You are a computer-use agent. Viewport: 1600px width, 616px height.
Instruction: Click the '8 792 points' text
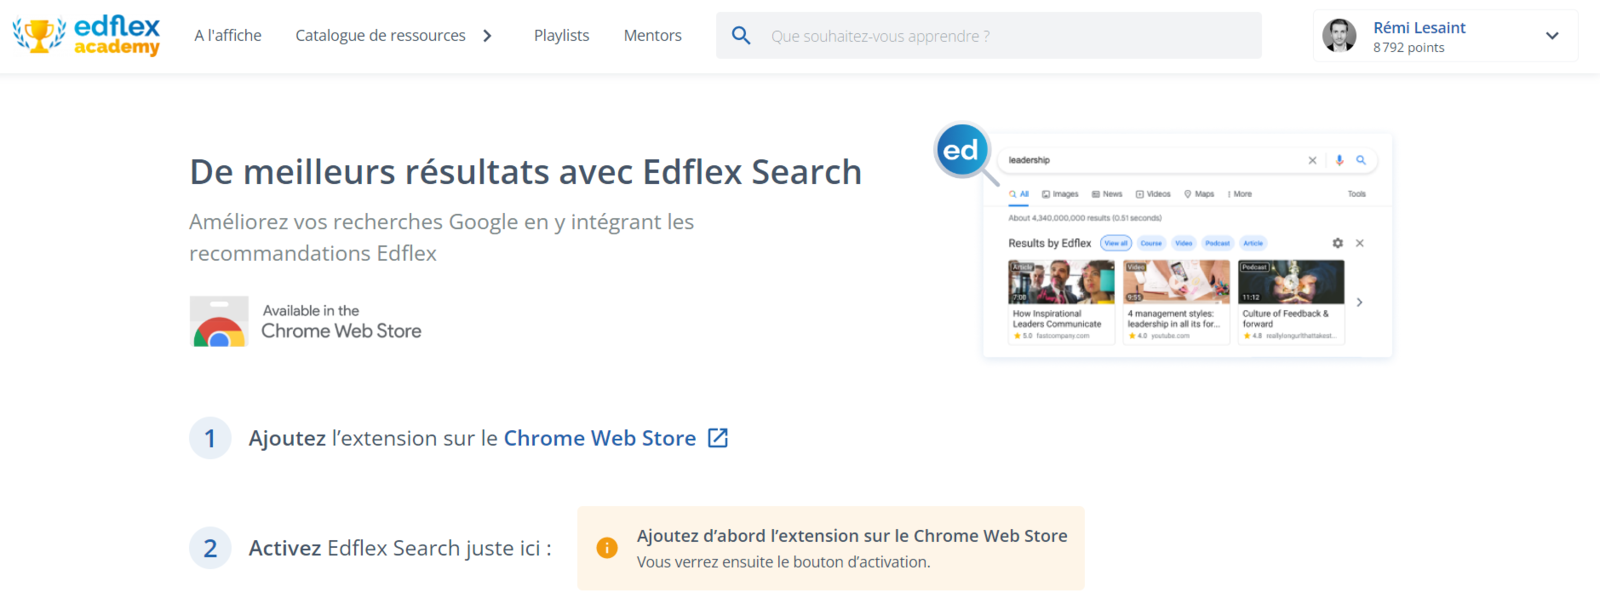click(1408, 47)
